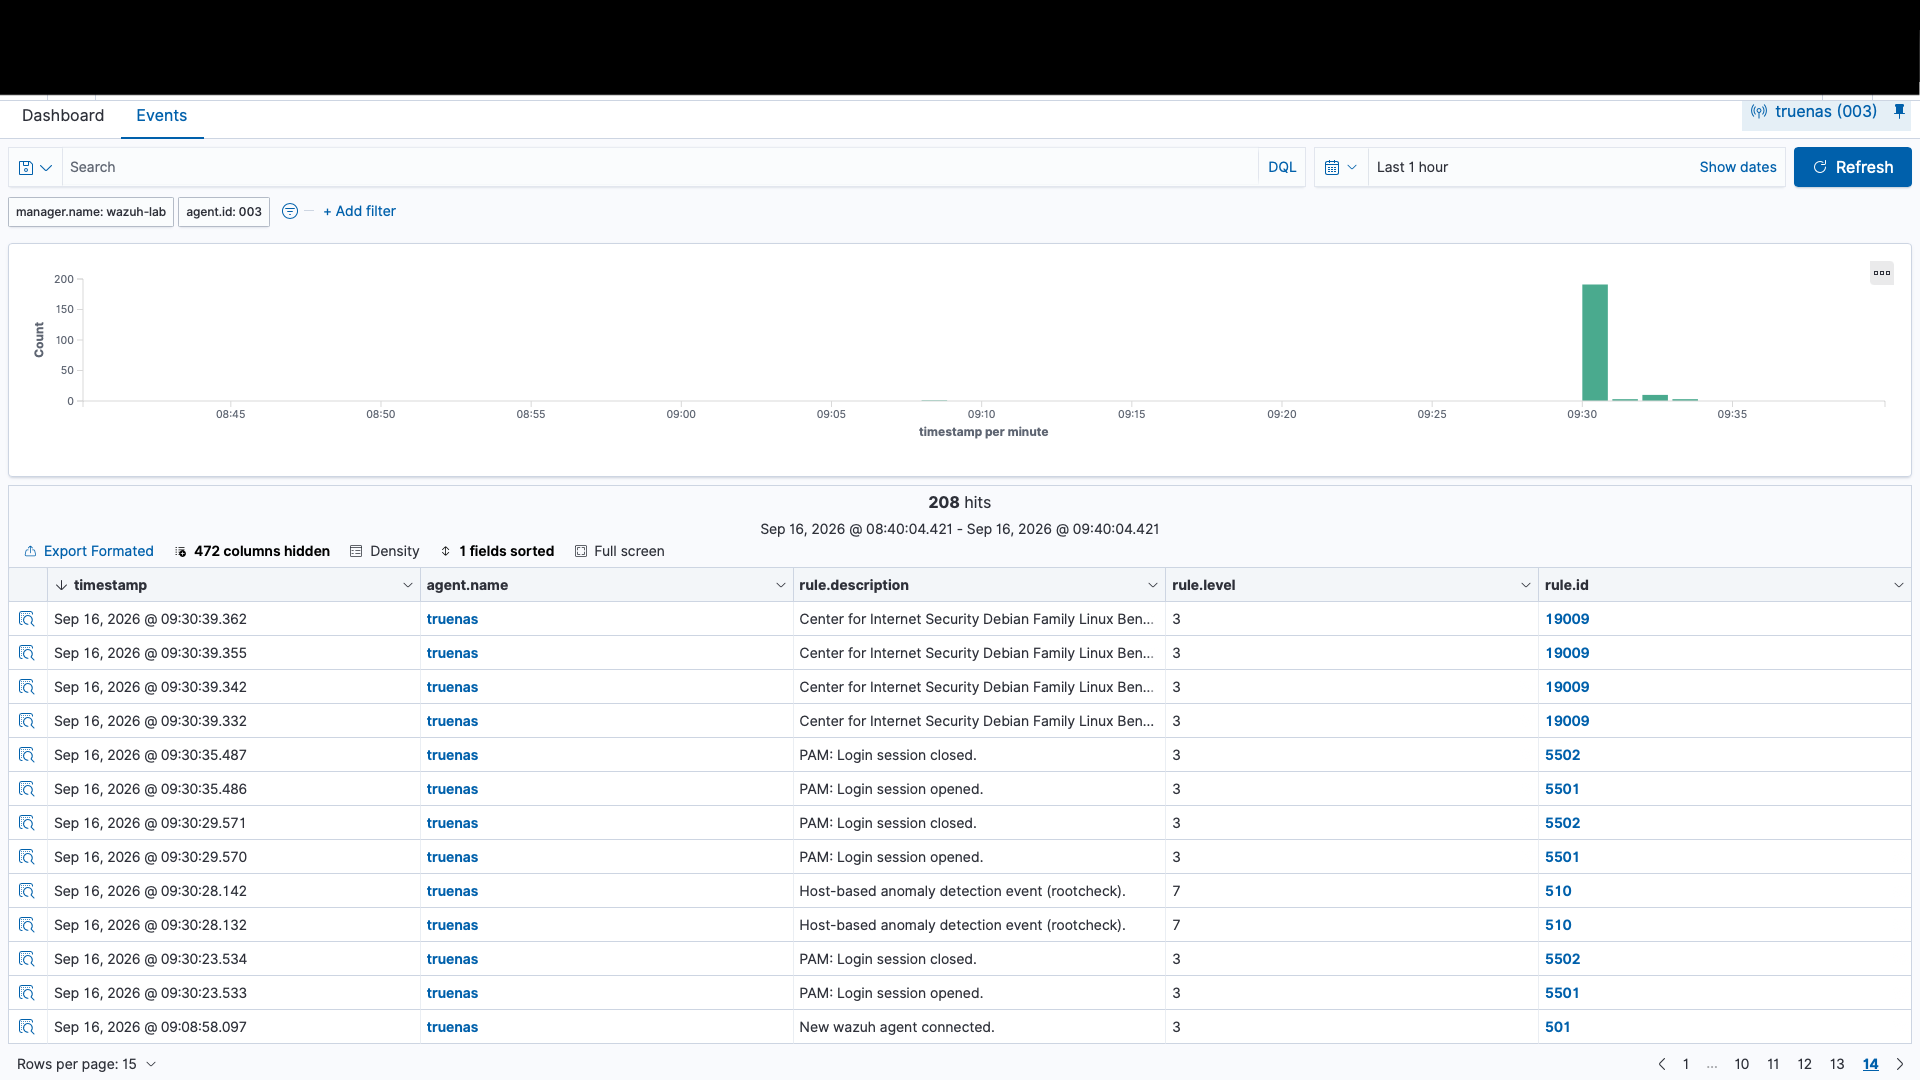Go to previous results page arrow

point(1662,1064)
